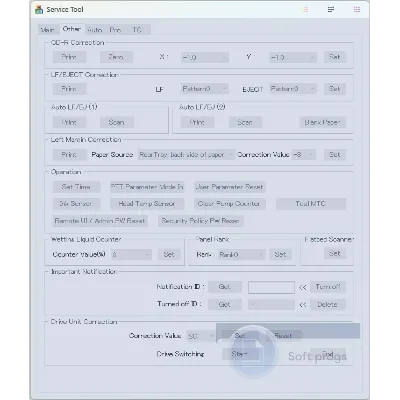Click the Blank Paper button
This screenshot has width=400, height=400.
[x=323, y=122]
